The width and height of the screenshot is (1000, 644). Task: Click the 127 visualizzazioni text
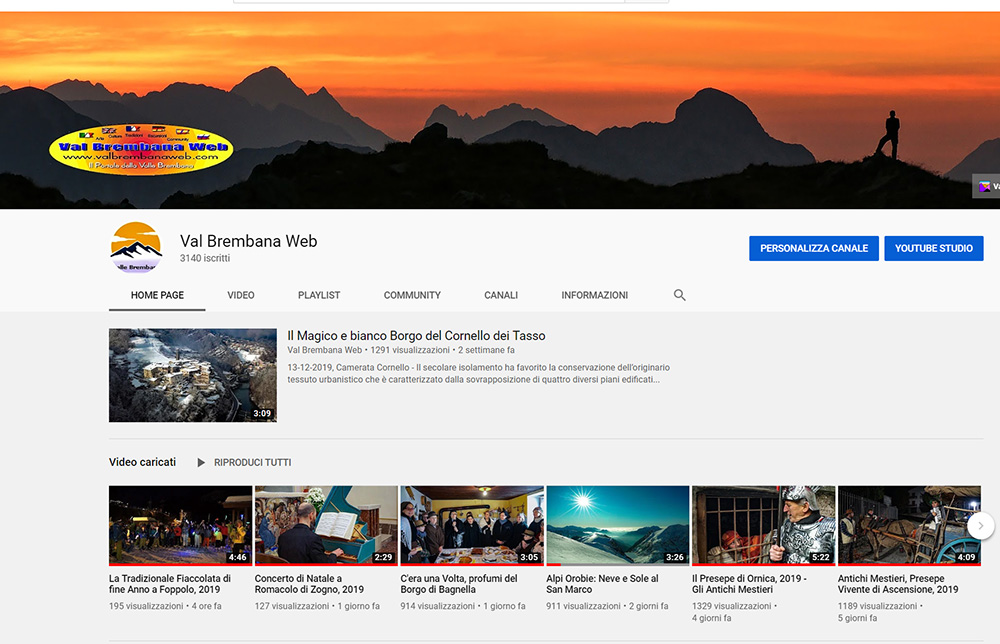click(x=292, y=606)
